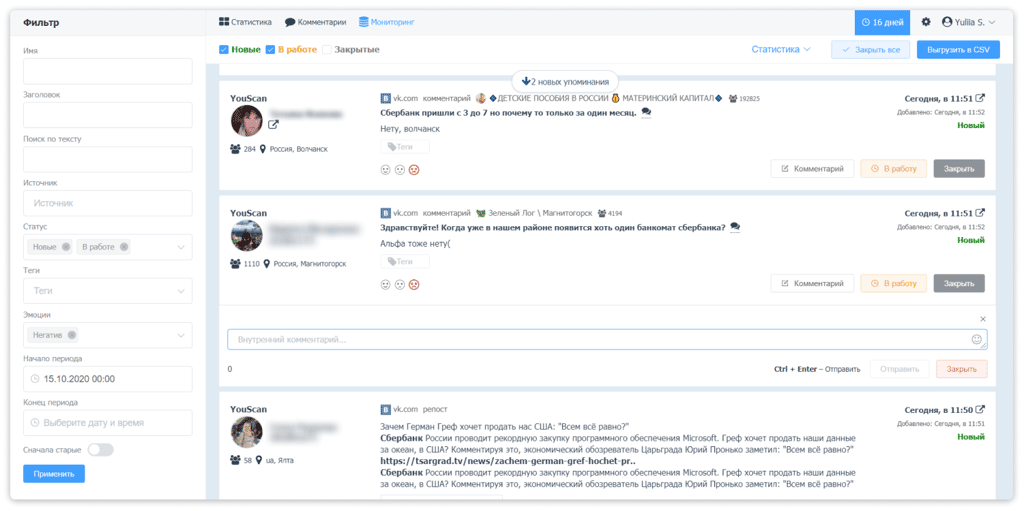Open external link icon of Волчанск mention
The height and width of the screenshot is (511, 1024).
[980, 99]
